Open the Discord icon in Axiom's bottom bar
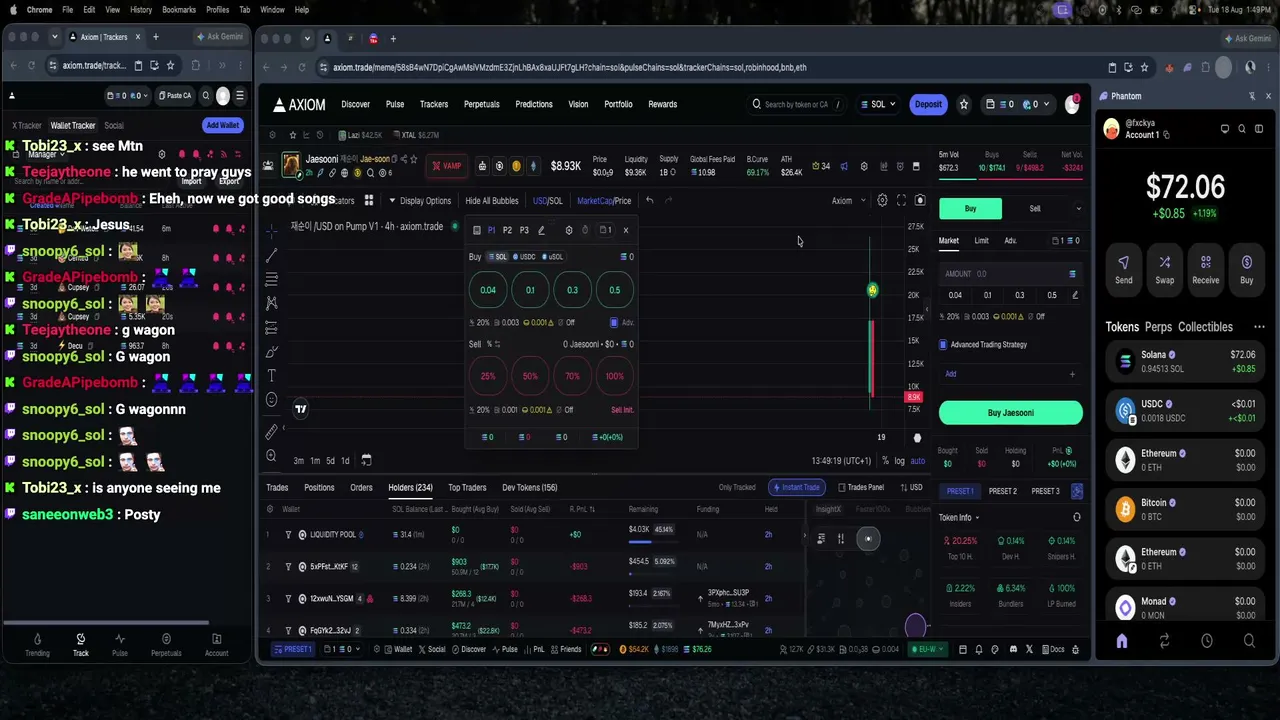The width and height of the screenshot is (1280, 720). [1013, 649]
